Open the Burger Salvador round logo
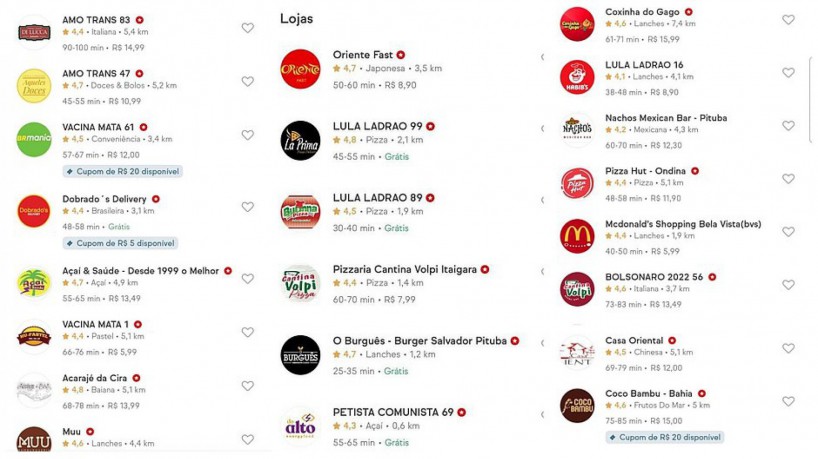818x459 pixels. (300, 355)
